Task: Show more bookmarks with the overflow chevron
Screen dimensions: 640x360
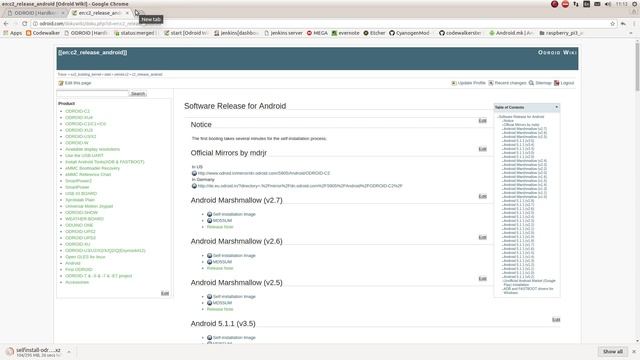Action: pos(631,33)
